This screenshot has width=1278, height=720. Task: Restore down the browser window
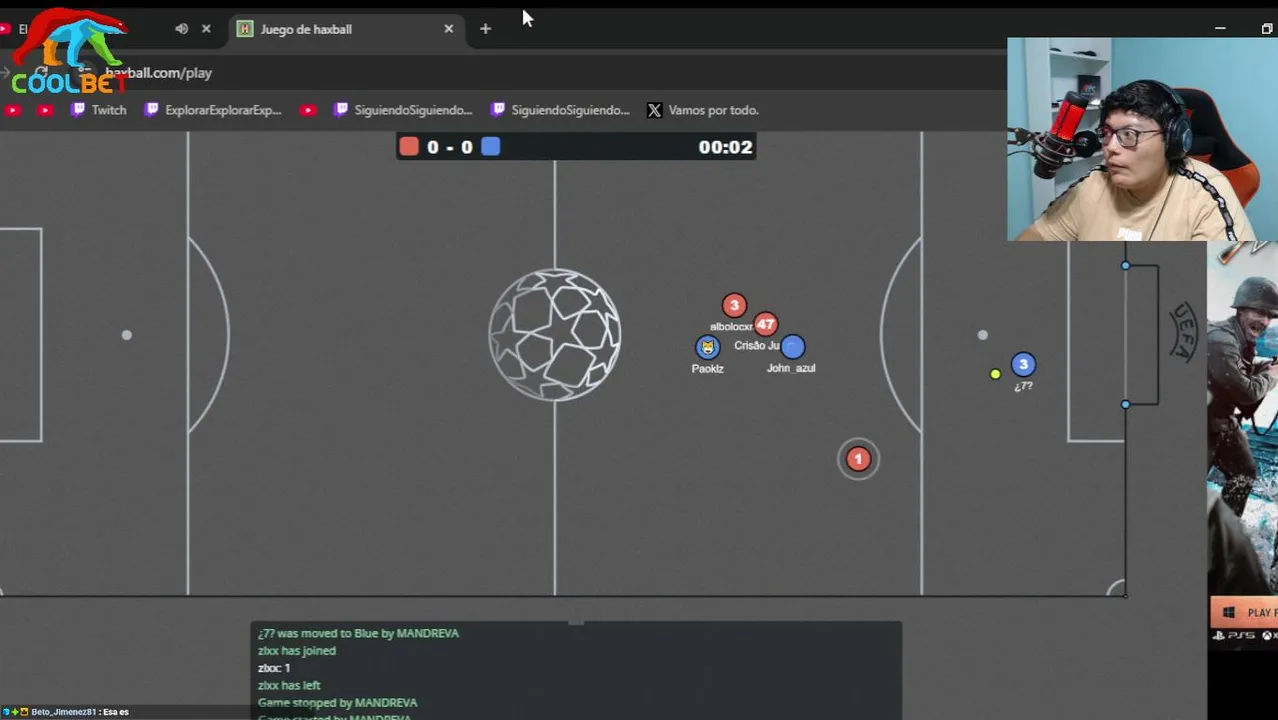[1267, 29]
